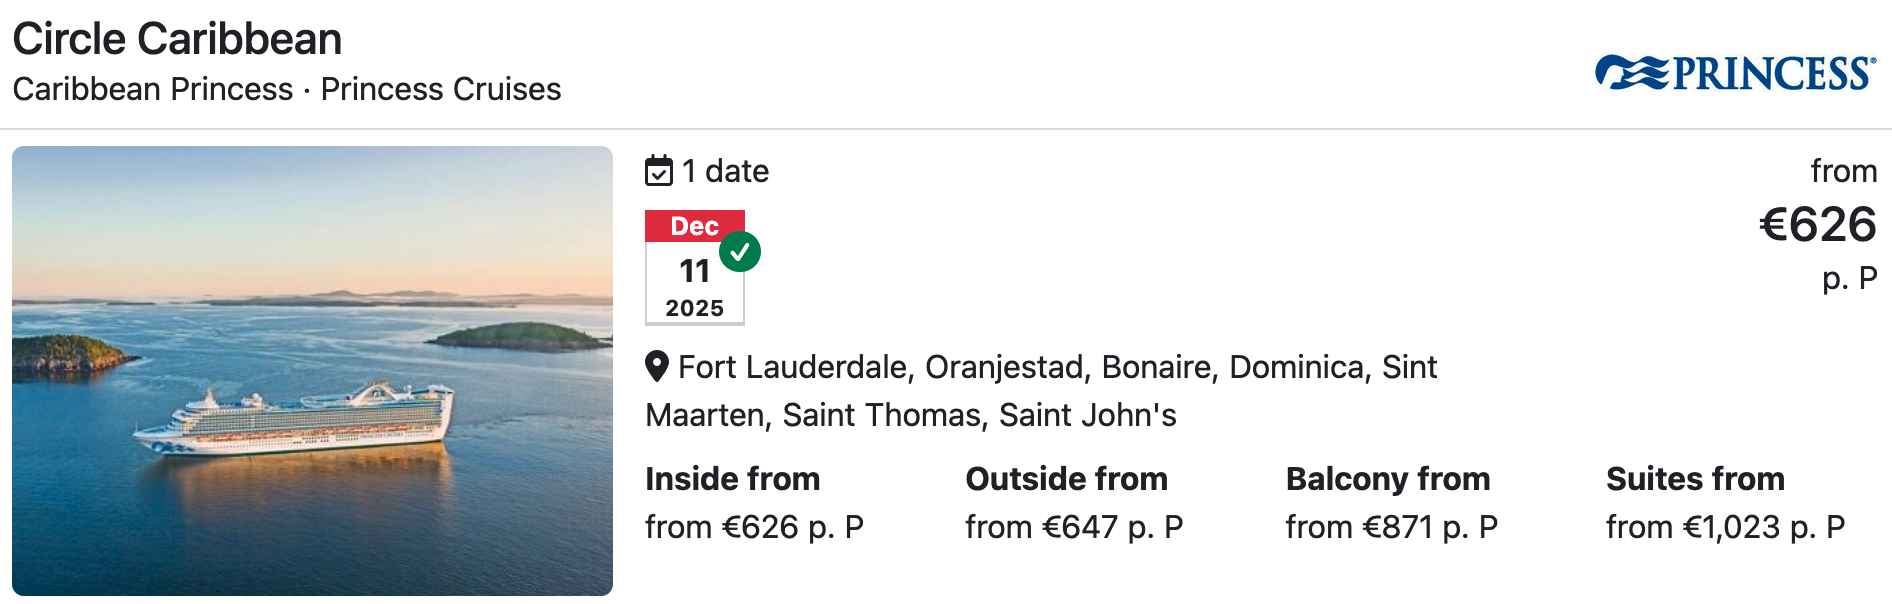Click the Princess Cruises logo

[1735, 73]
